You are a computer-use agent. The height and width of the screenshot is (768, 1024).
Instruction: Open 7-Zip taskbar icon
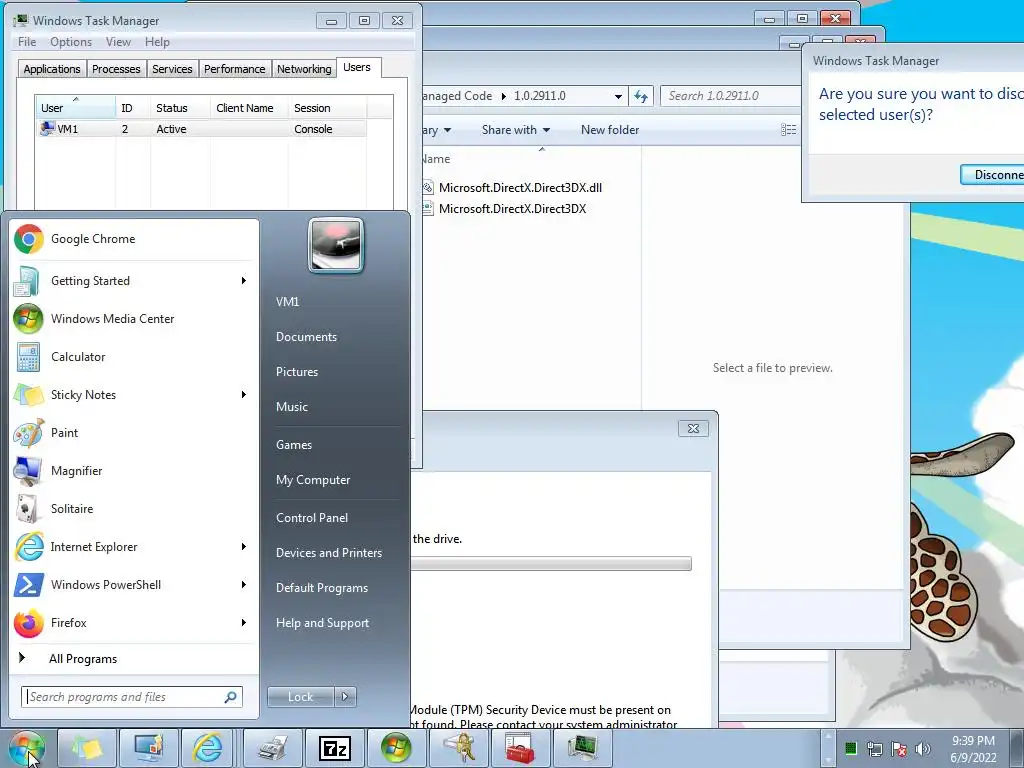click(x=334, y=748)
